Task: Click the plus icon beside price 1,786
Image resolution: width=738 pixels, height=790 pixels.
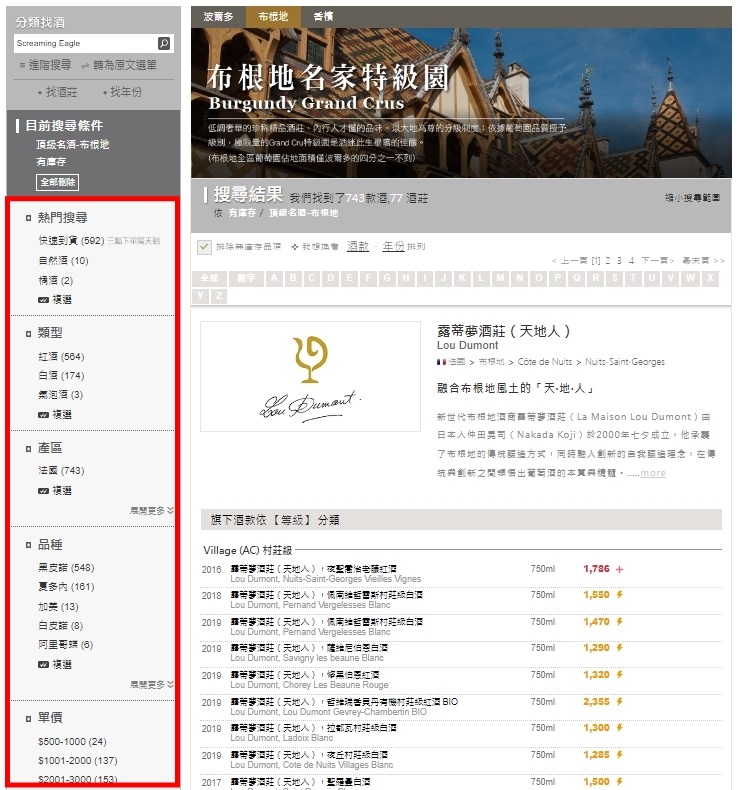Action: pyautogui.click(x=620, y=569)
